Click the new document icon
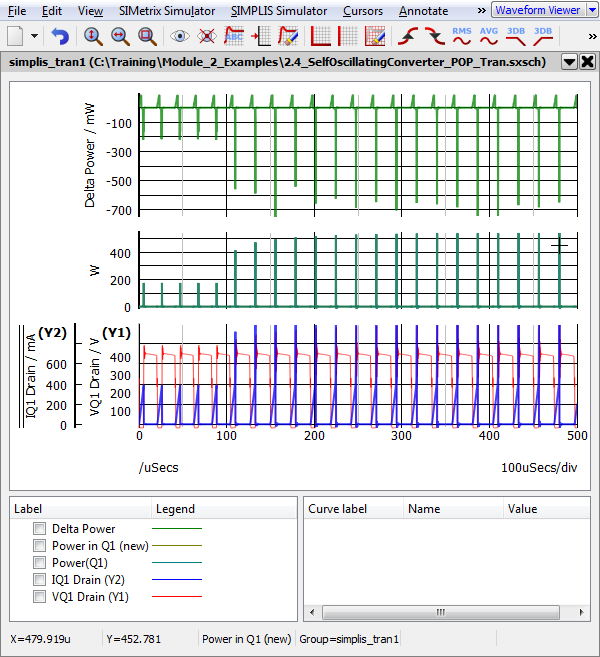Screen dimensions: 600x657 (16, 36)
